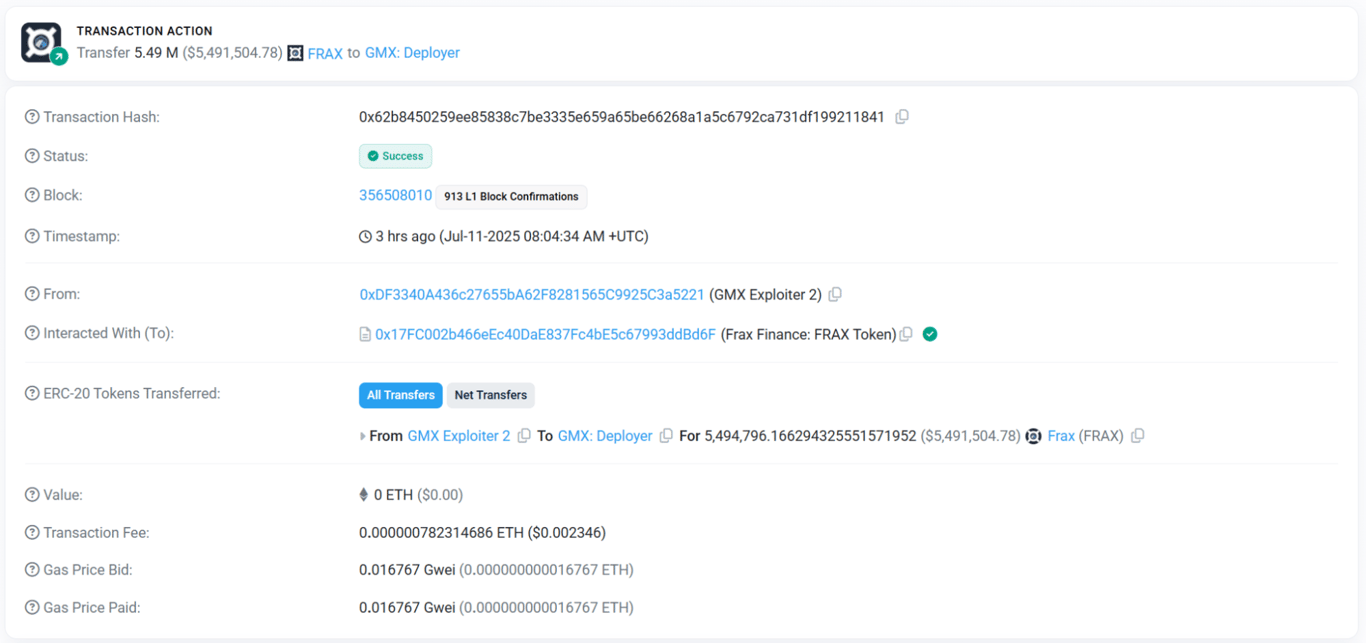This screenshot has width=1366, height=643.
Task: Copy the FRAX token contract address
Action: (906, 334)
